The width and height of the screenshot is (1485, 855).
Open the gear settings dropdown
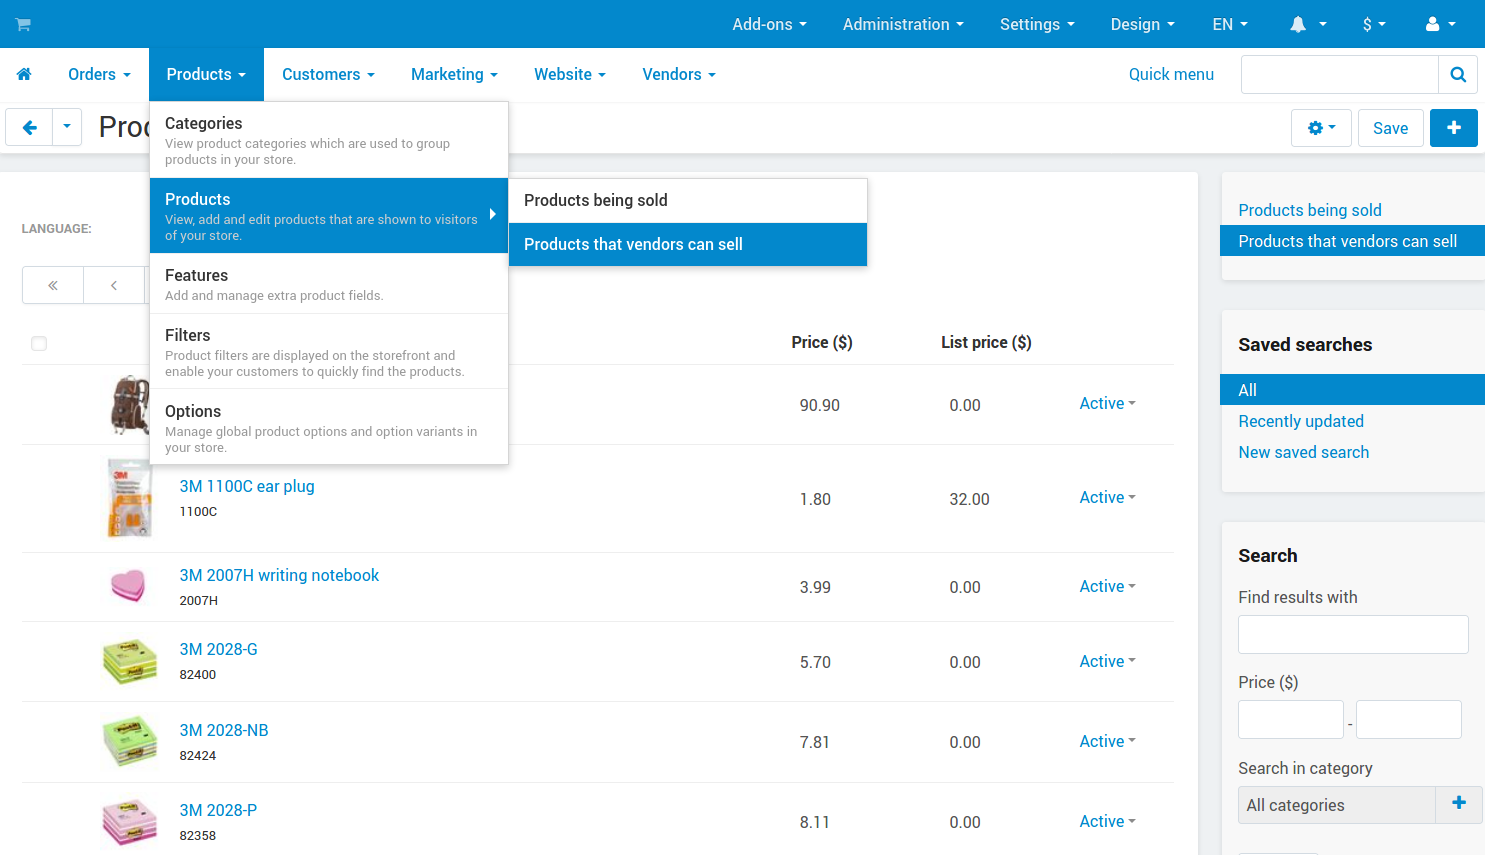pyautogui.click(x=1321, y=128)
